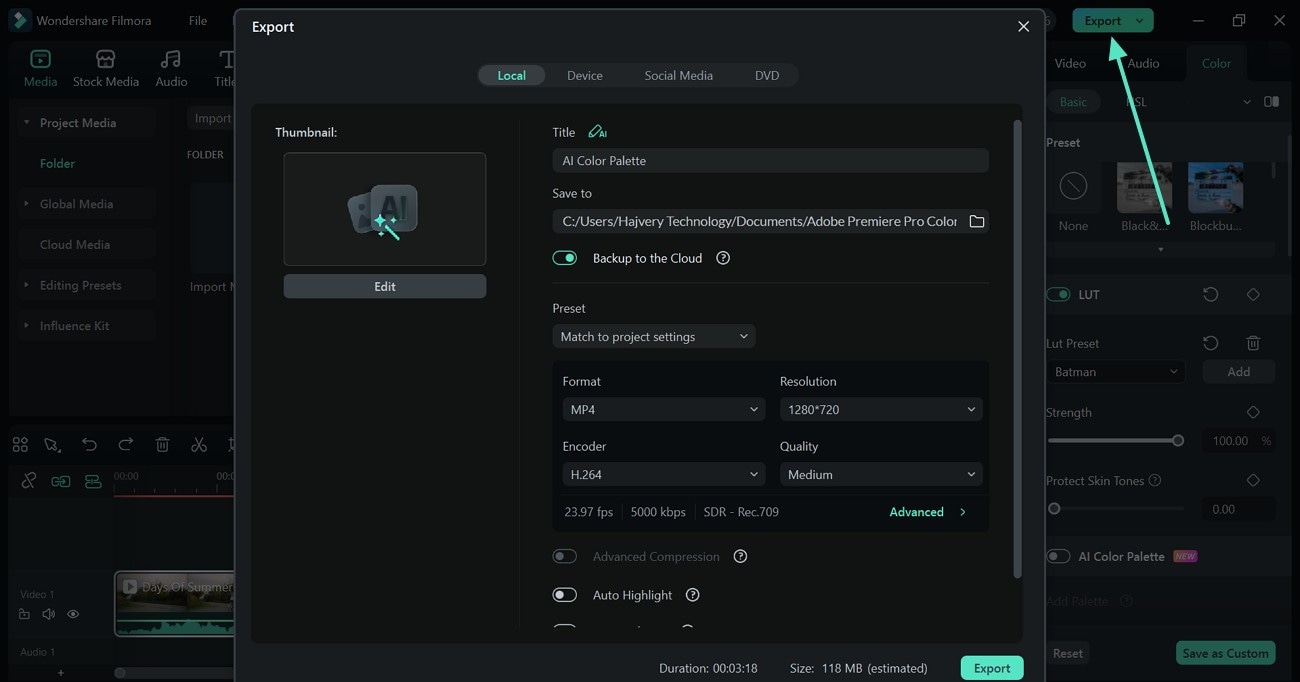Switch to the Social Media tab
The image size is (1300, 682).
(678, 76)
